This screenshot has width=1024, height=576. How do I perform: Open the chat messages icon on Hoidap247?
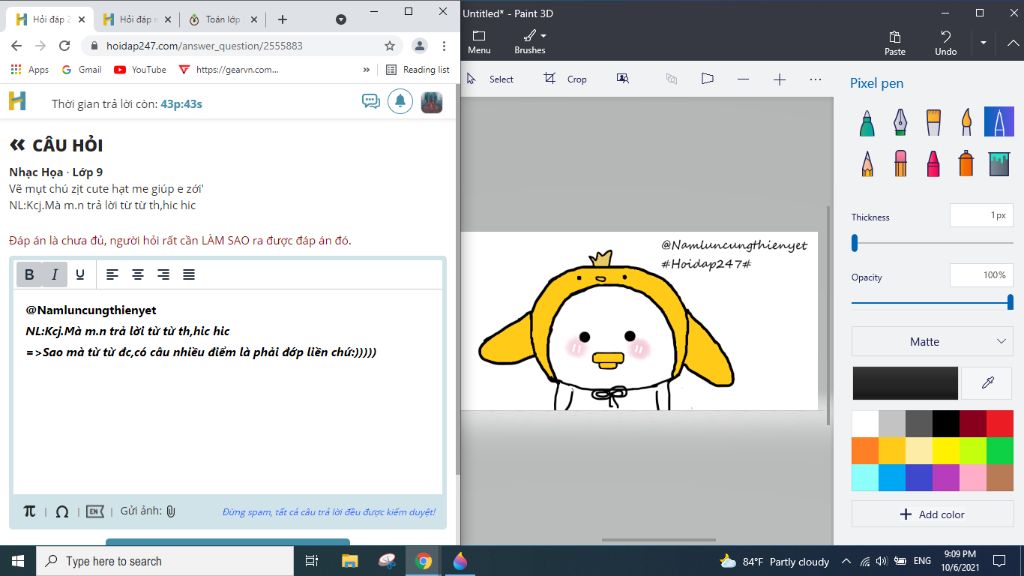(x=370, y=101)
